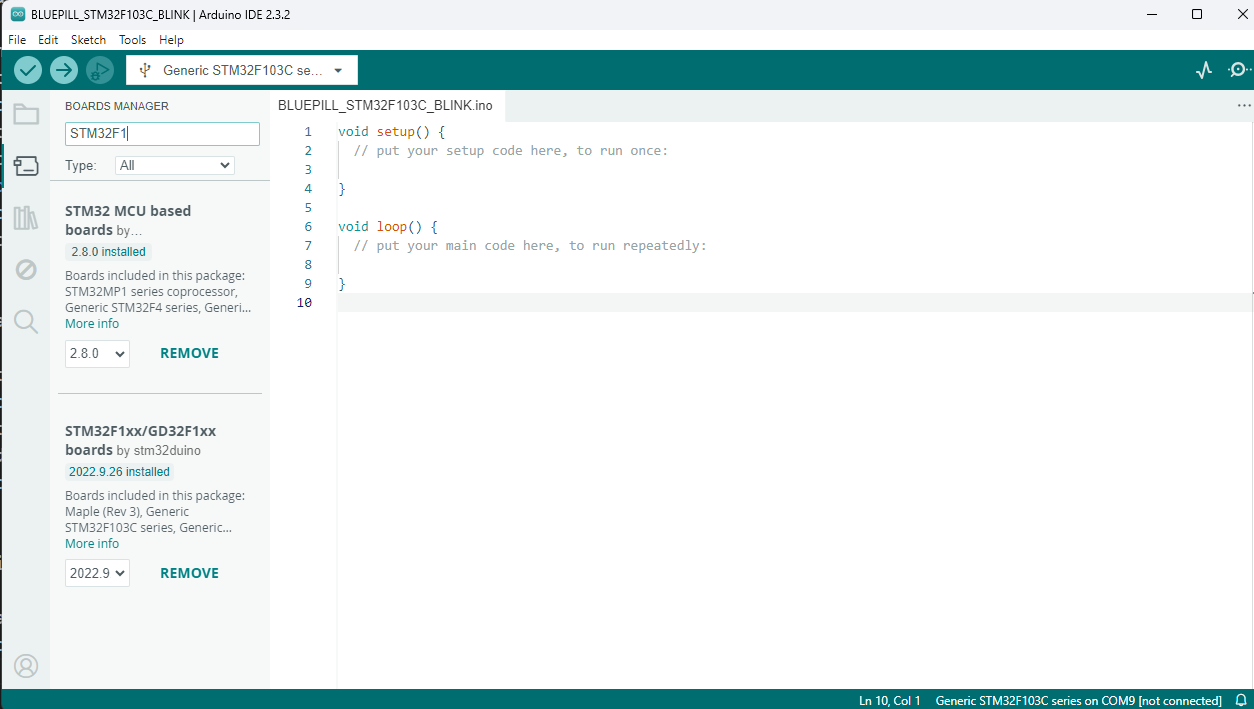Open More info for STM32F1xx/GD32F1xx boards
This screenshot has width=1254, height=709.
[92, 544]
